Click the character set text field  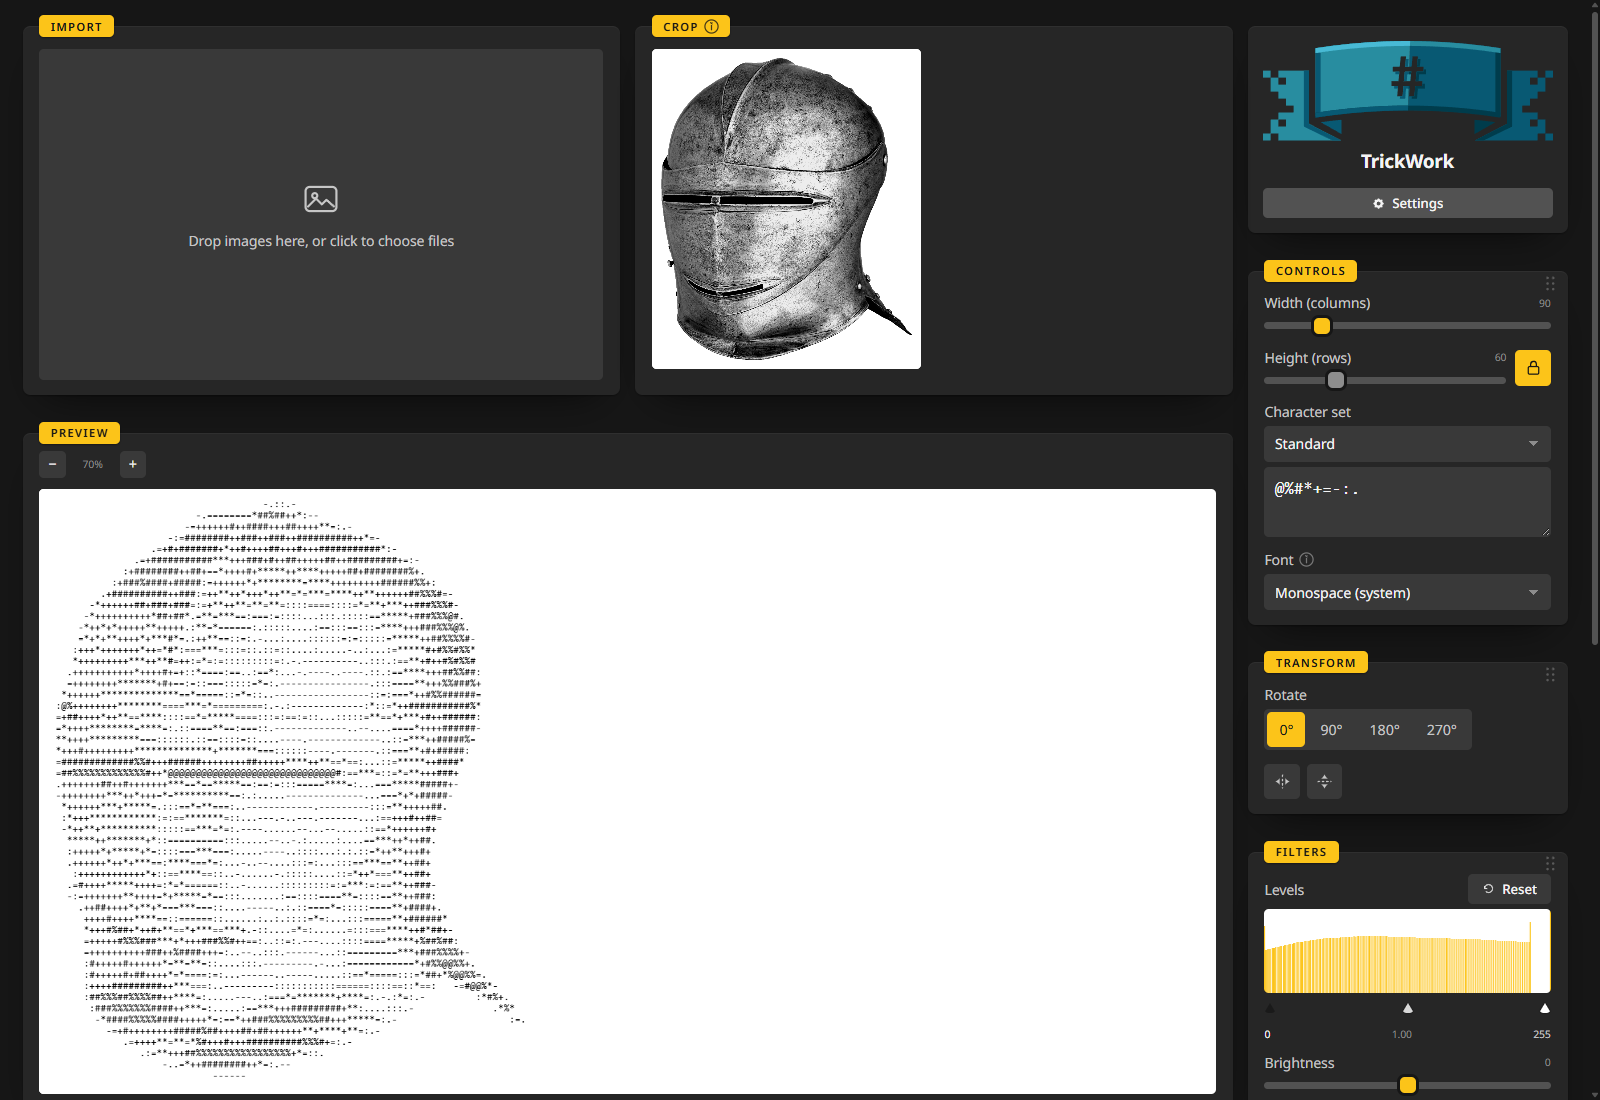[1407, 502]
